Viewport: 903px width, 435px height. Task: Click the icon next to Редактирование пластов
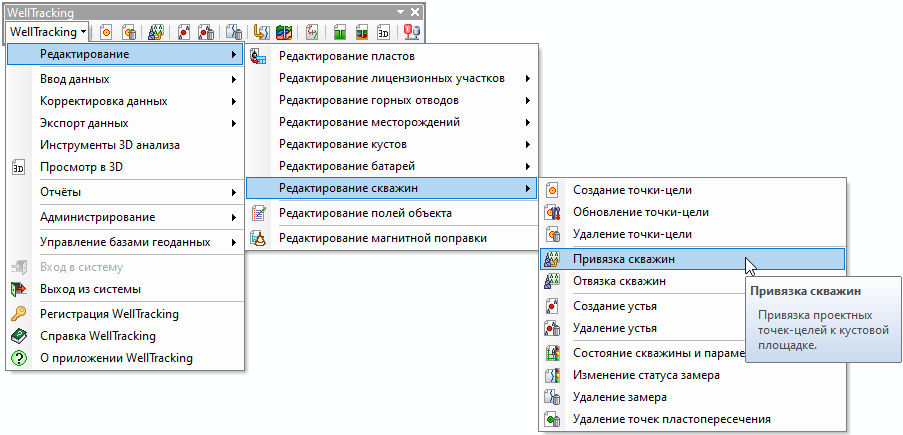259,56
